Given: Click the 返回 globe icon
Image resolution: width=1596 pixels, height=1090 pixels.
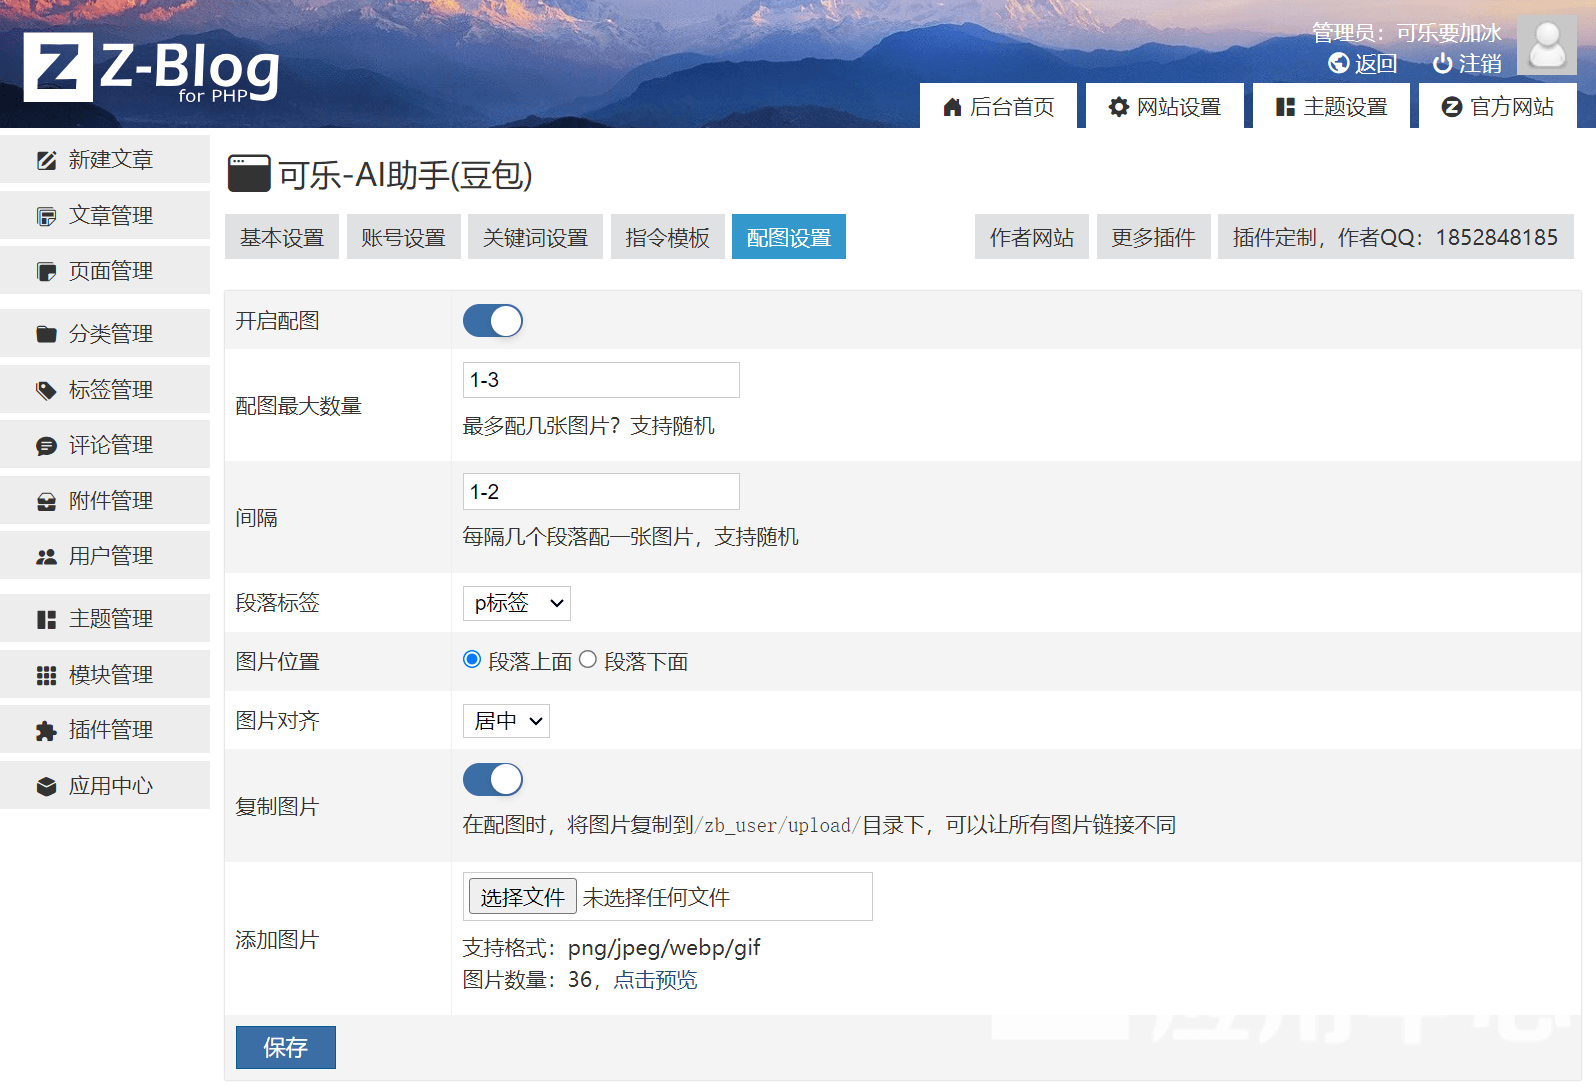Looking at the screenshot, I should coord(1339,63).
